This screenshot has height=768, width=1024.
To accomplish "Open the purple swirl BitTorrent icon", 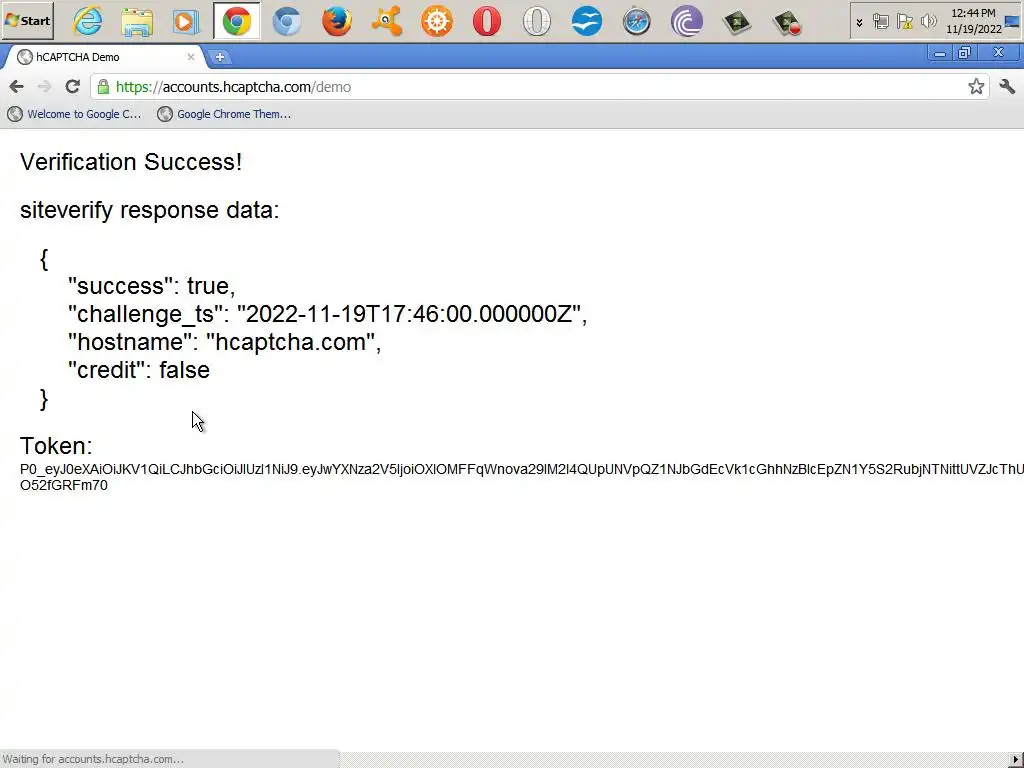I will tap(686, 22).
